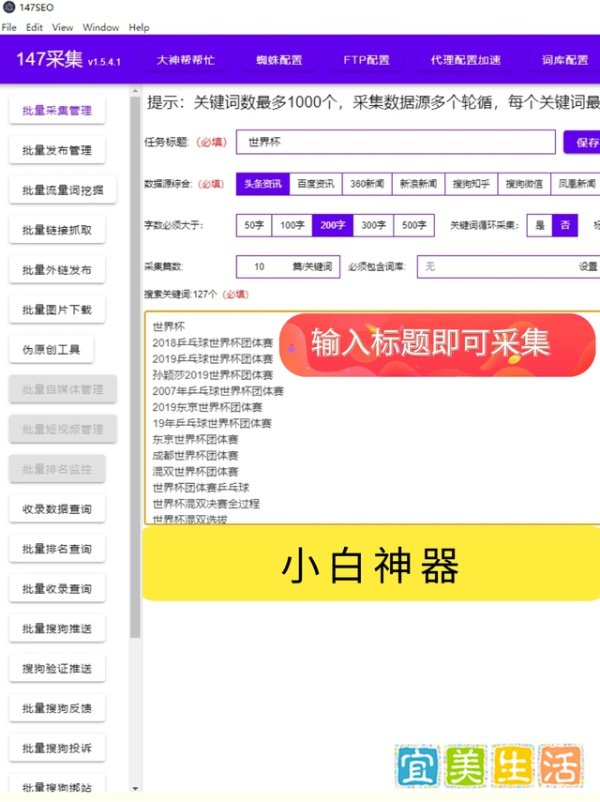Click keyword line 混双世界杯团体赛
Viewport: 600px width, 802px height.
click(195, 472)
